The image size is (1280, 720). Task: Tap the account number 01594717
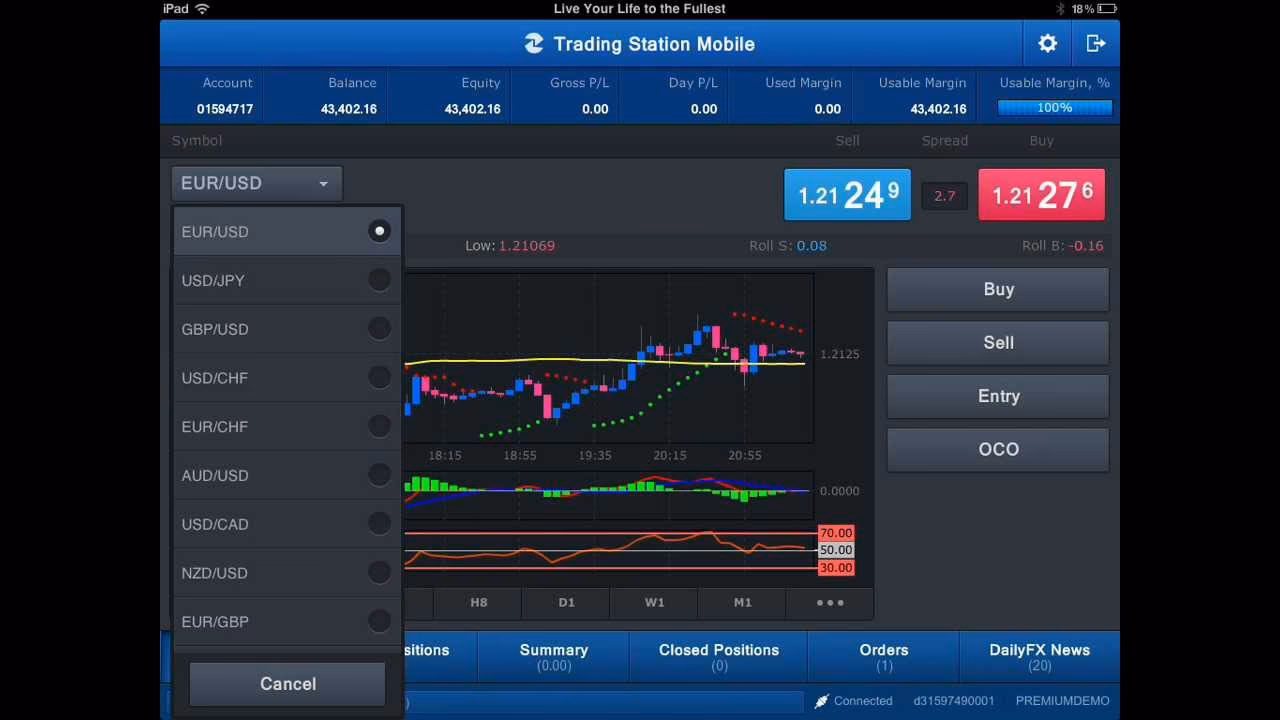[225, 109]
